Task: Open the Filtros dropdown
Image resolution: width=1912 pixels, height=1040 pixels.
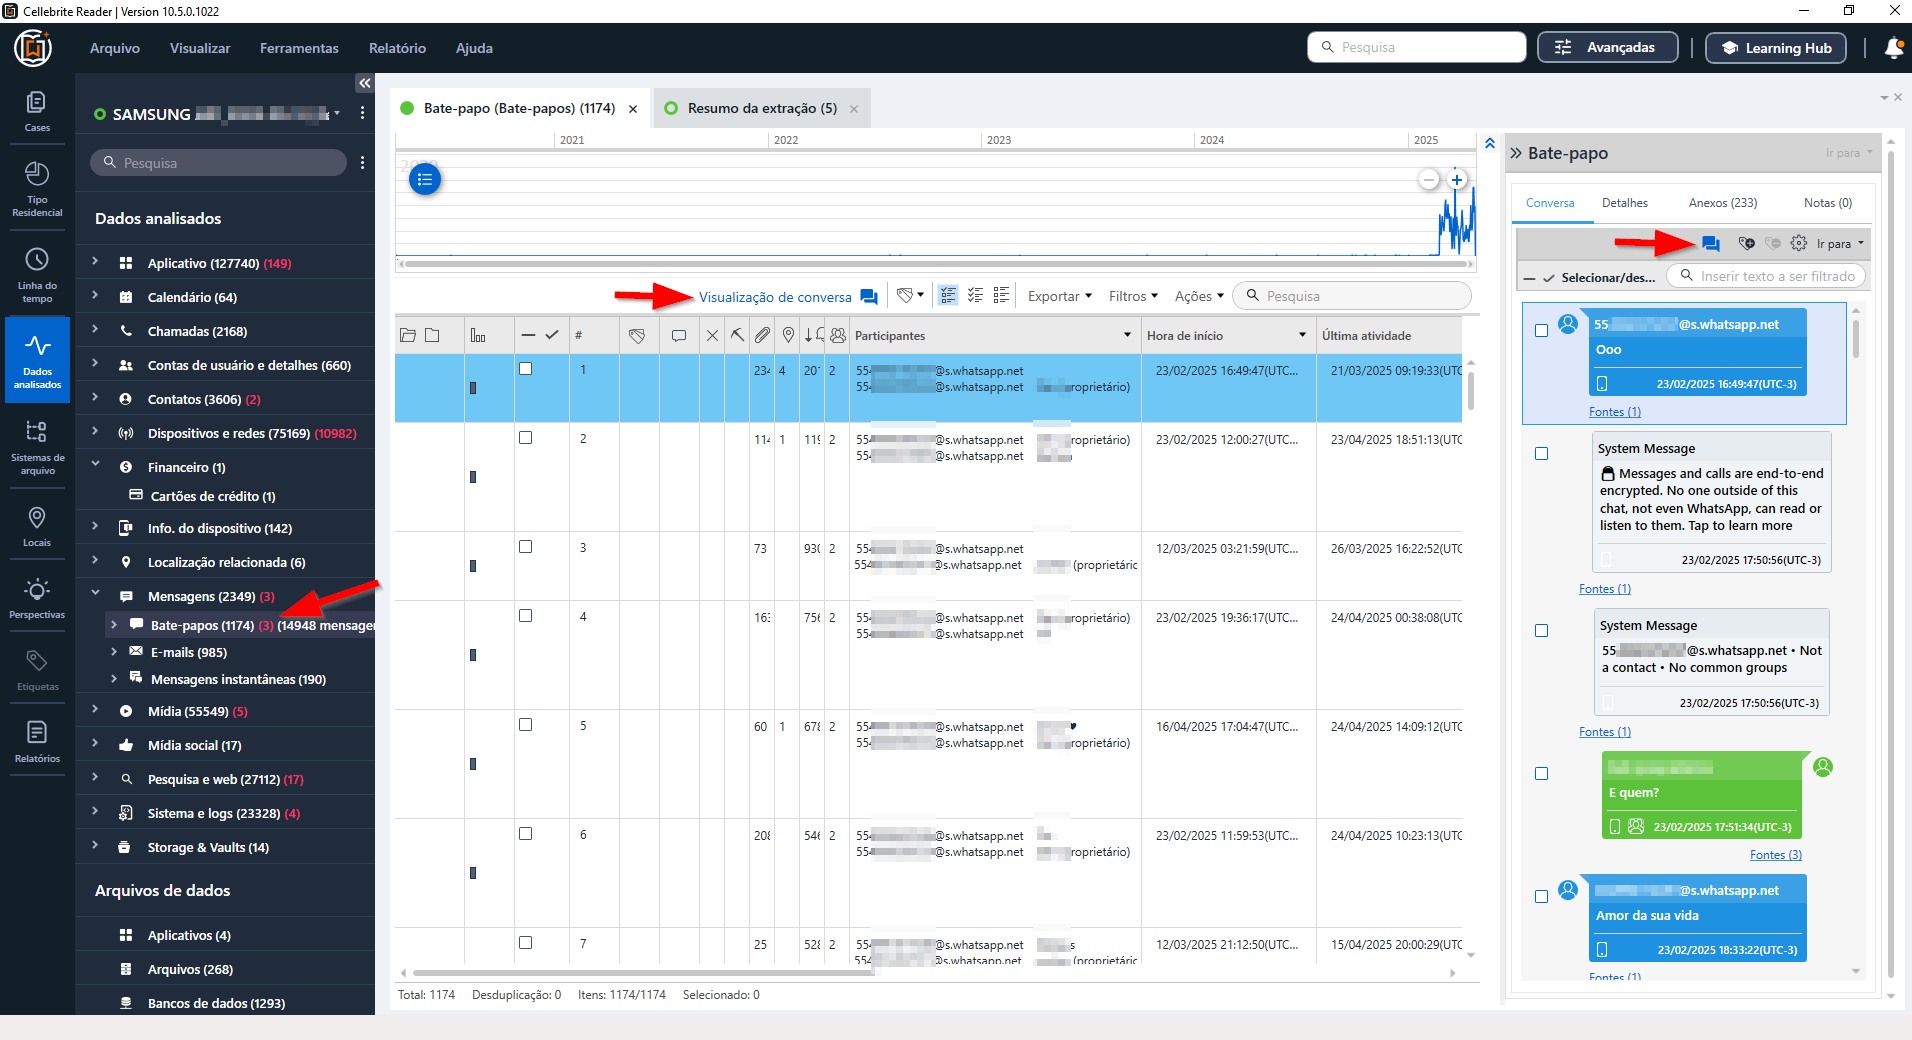Action: (1133, 296)
